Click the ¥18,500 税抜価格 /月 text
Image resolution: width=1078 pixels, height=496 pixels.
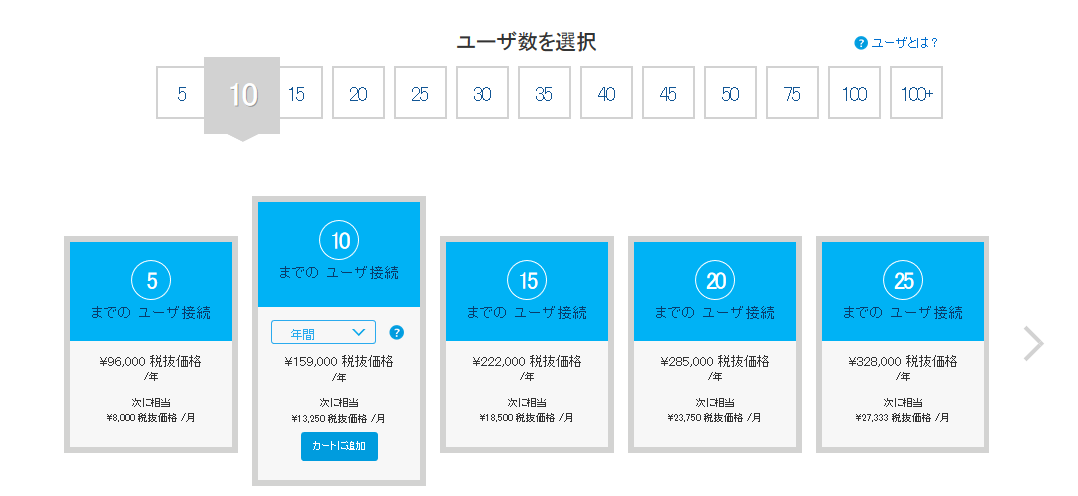(x=527, y=418)
